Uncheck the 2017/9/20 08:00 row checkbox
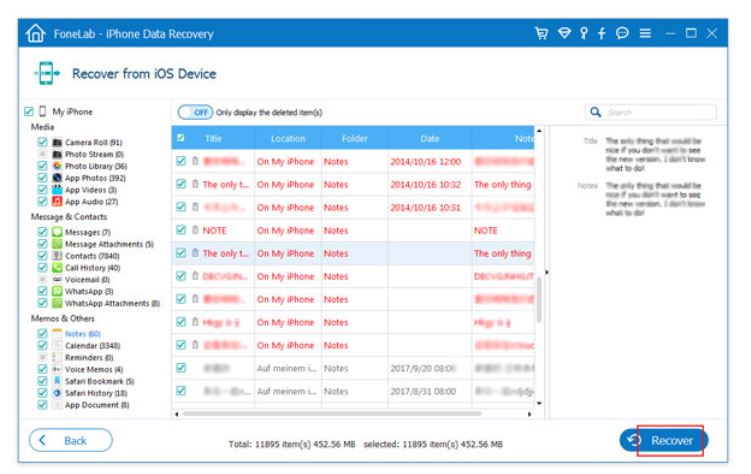The height and width of the screenshot is (474, 751). click(x=181, y=368)
